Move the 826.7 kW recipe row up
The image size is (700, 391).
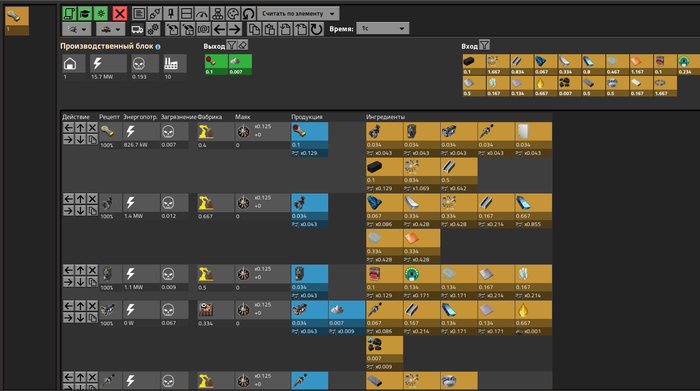pos(80,128)
